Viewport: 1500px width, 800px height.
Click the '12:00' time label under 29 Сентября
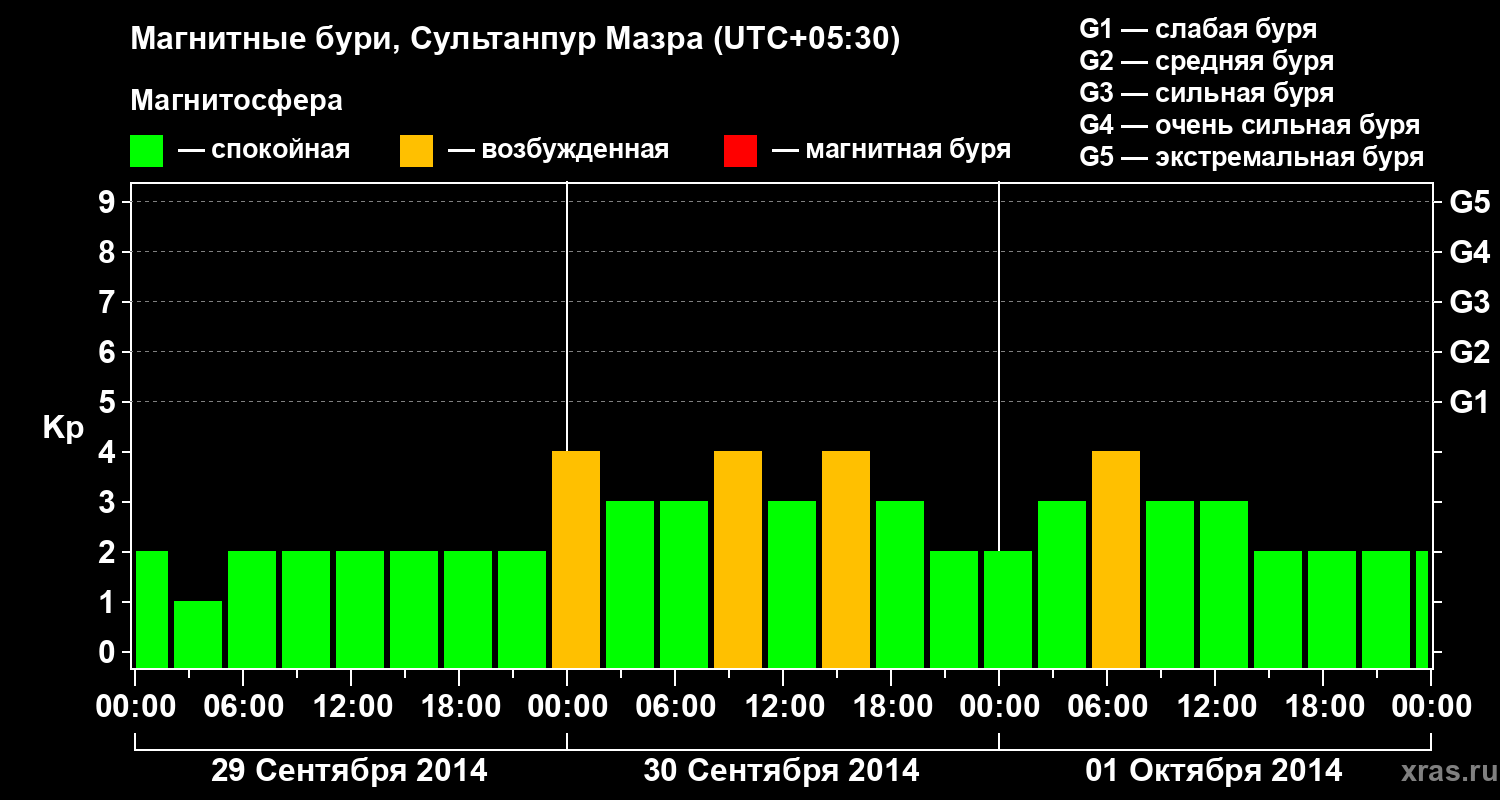coord(353,707)
